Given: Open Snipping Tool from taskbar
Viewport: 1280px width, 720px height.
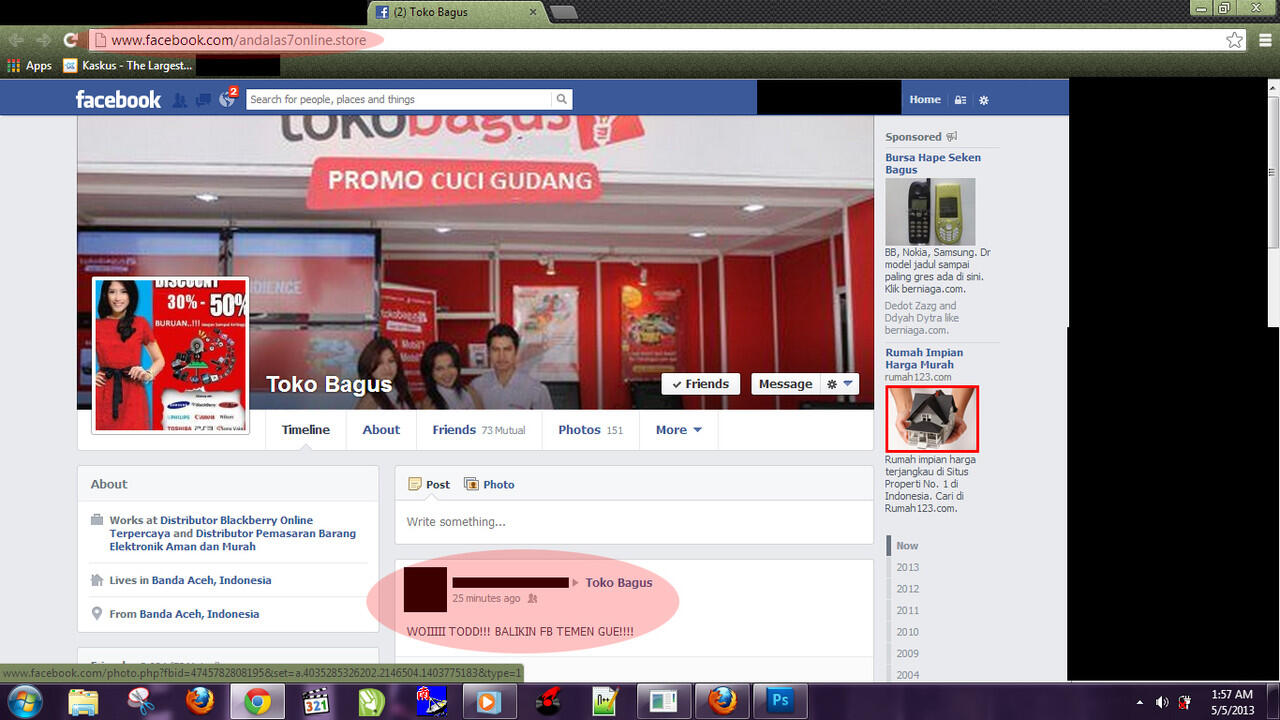Looking at the screenshot, I should (x=142, y=701).
